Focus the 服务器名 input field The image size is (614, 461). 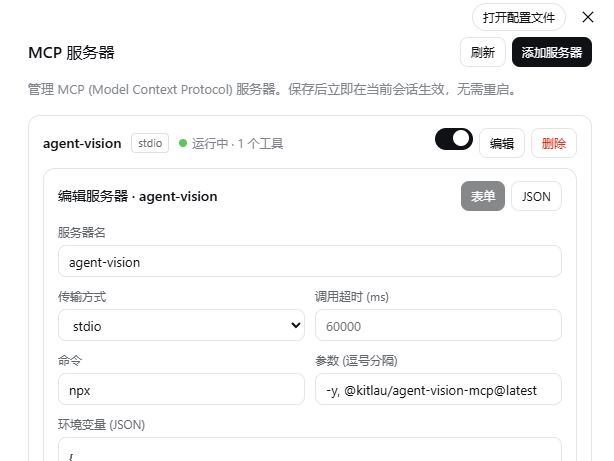pos(310,261)
